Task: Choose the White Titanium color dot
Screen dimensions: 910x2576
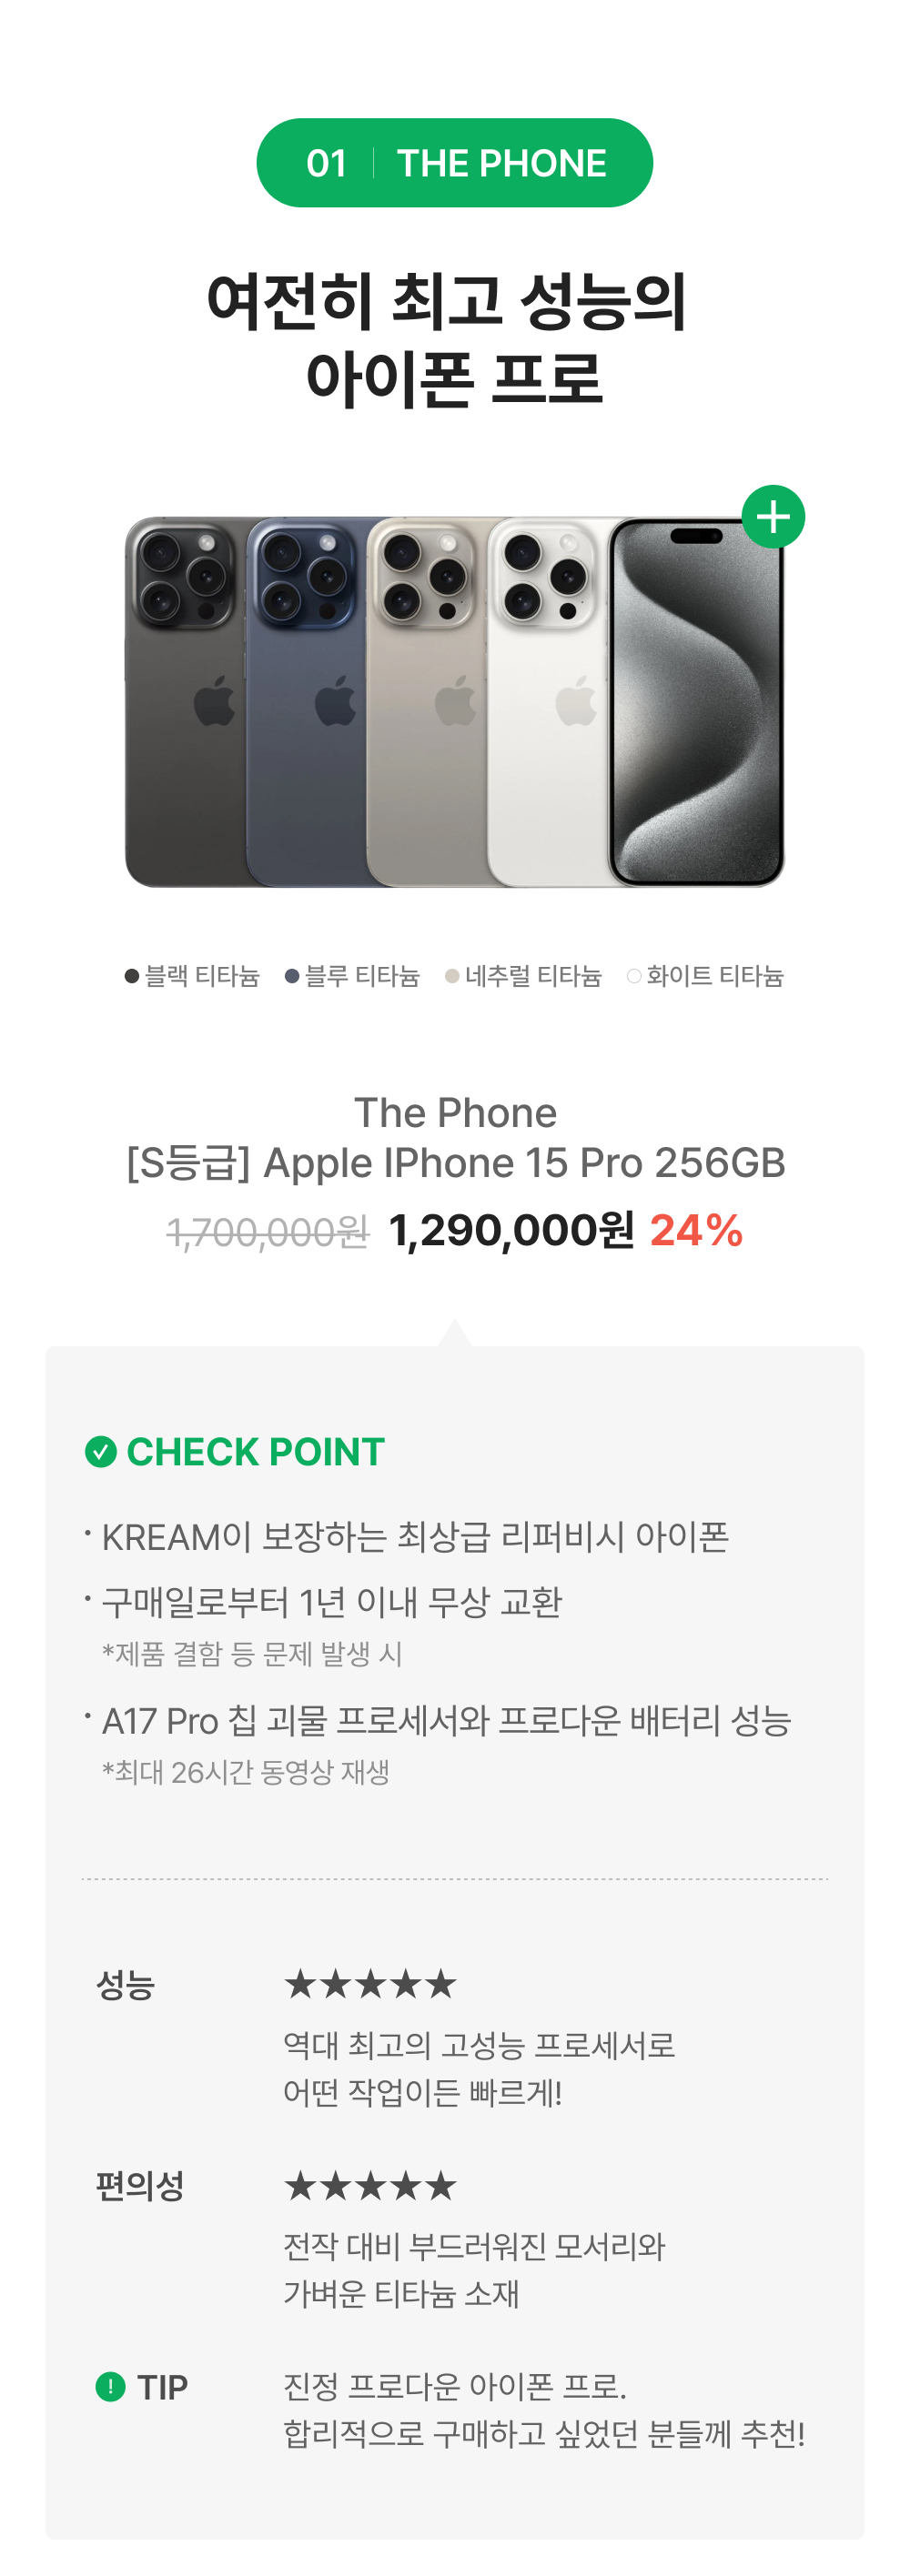Action: click(x=634, y=976)
